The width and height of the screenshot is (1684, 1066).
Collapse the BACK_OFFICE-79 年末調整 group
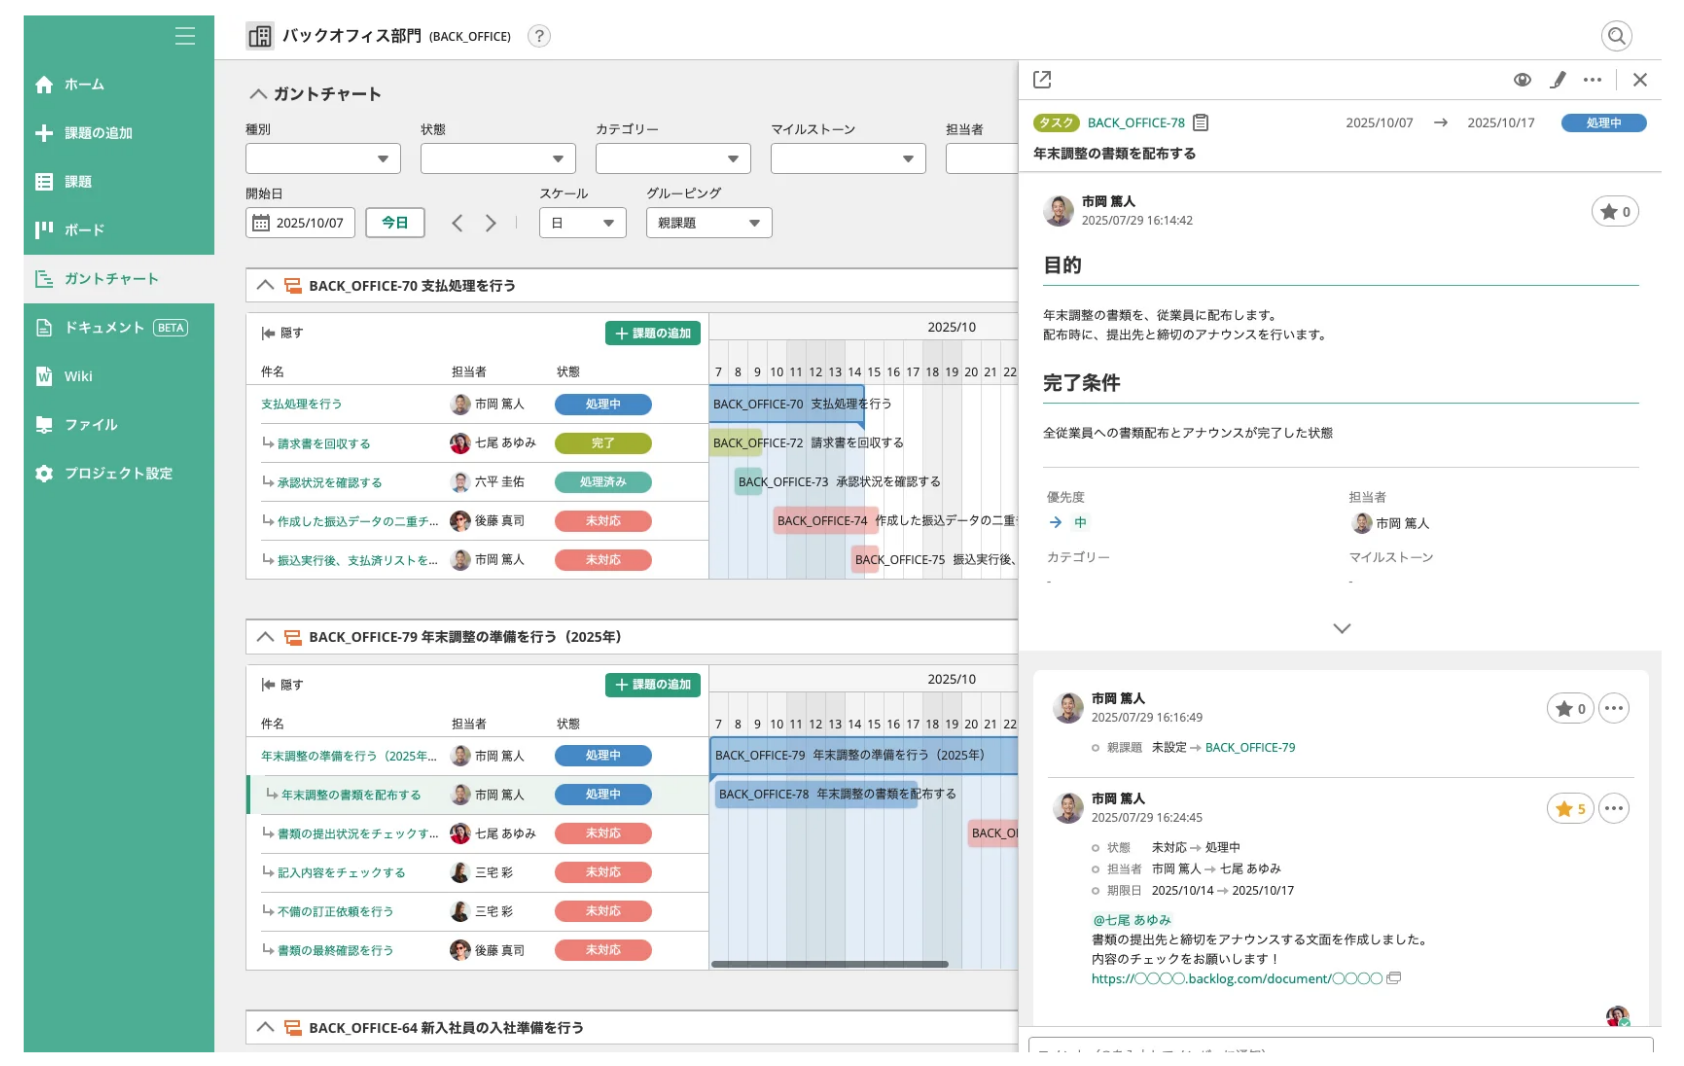(x=265, y=637)
